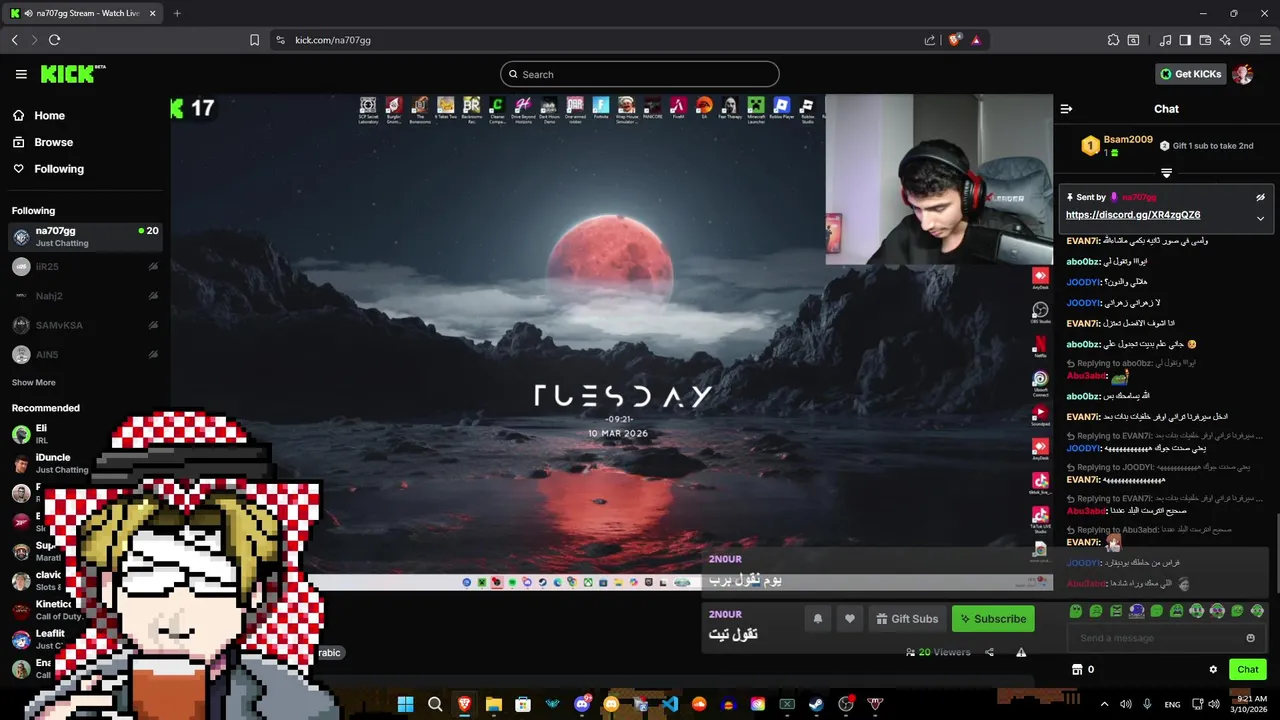
Task: Open browser extensions puzzle icon
Action: 1113,40
